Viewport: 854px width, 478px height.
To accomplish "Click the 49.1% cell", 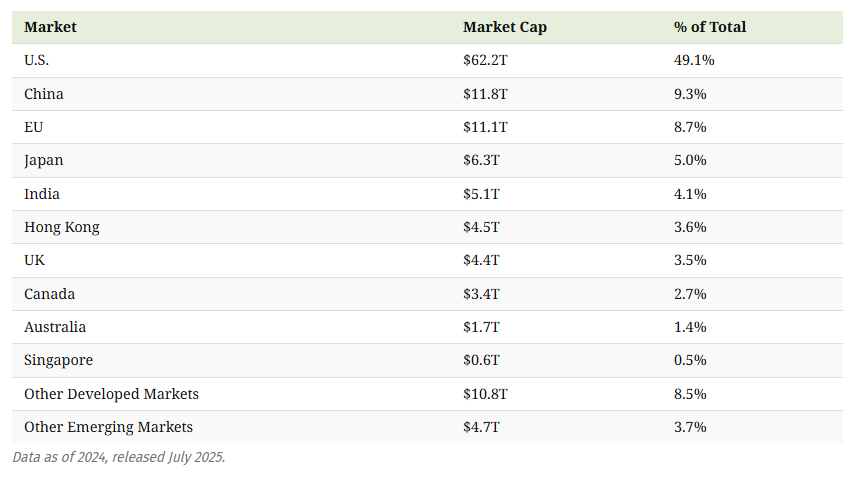I will click(x=694, y=60).
